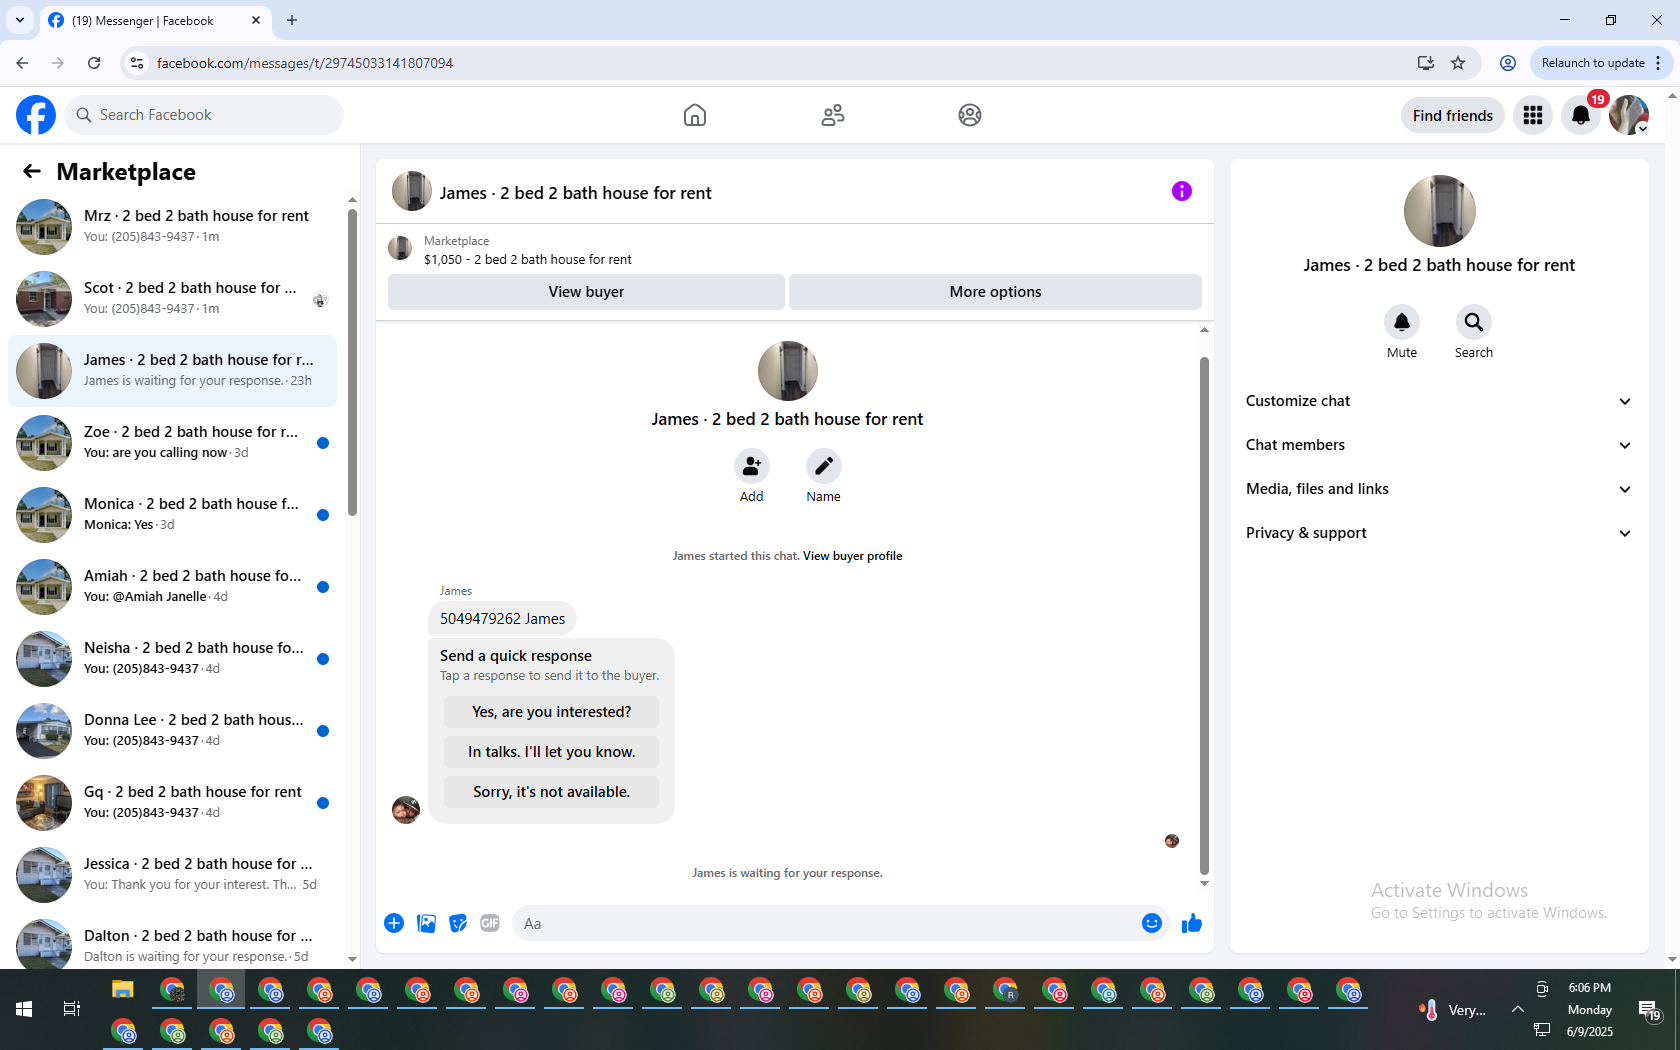Click the browser address bar URL
The width and height of the screenshot is (1680, 1050).
(x=305, y=63)
